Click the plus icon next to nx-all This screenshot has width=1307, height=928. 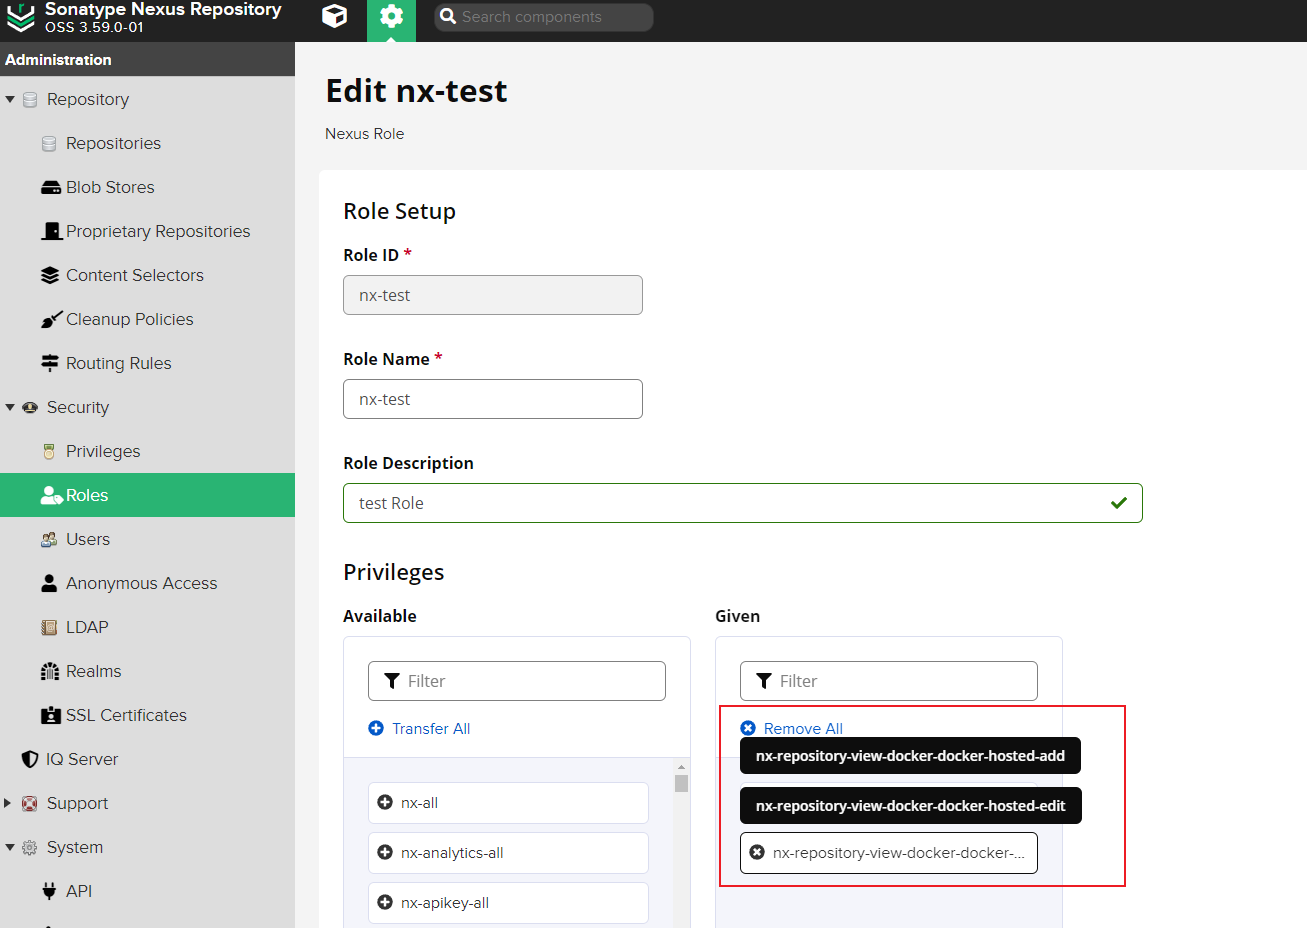tap(385, 802)
